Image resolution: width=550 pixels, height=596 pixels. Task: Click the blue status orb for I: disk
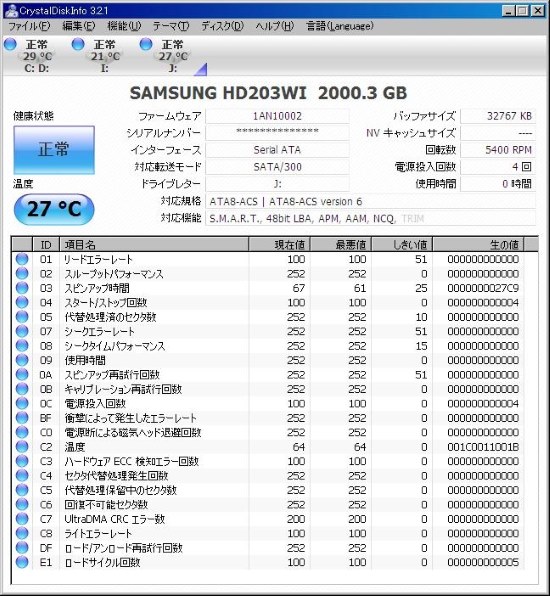78,44
